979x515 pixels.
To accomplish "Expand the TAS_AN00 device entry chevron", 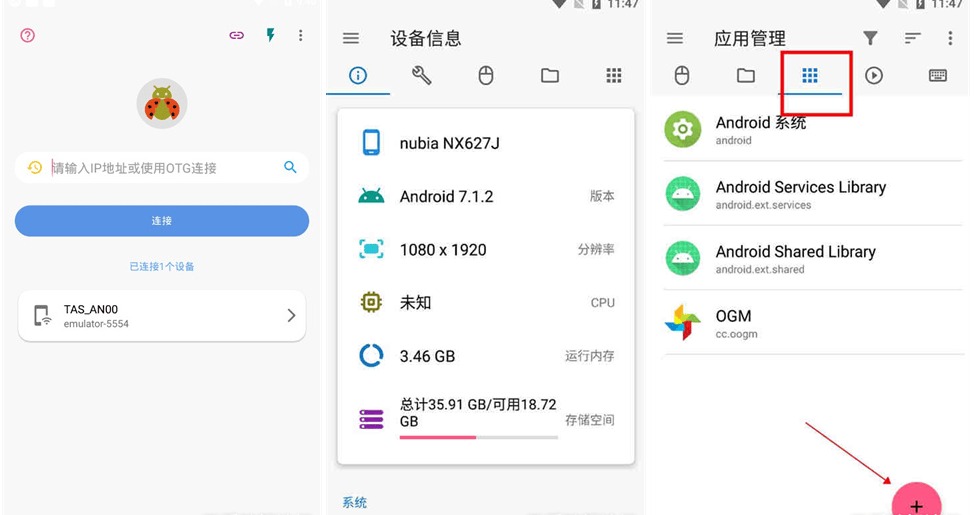I will coord(291,315).
